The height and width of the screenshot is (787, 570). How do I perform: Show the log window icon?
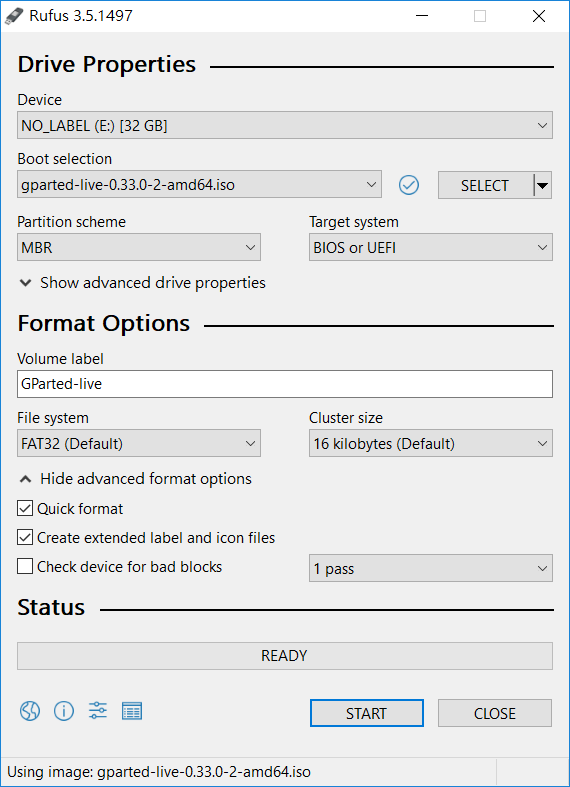coord(132,711)
